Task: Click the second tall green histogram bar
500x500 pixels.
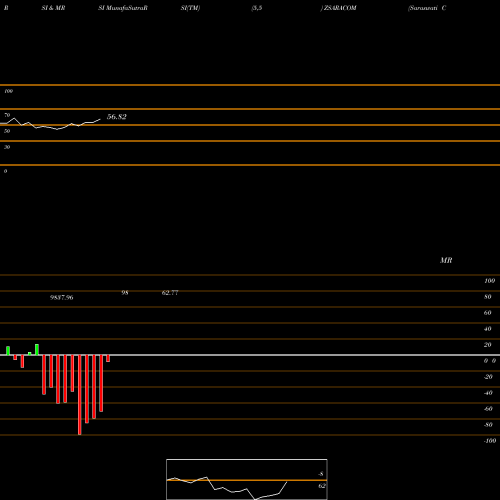Action: point(37,350)
